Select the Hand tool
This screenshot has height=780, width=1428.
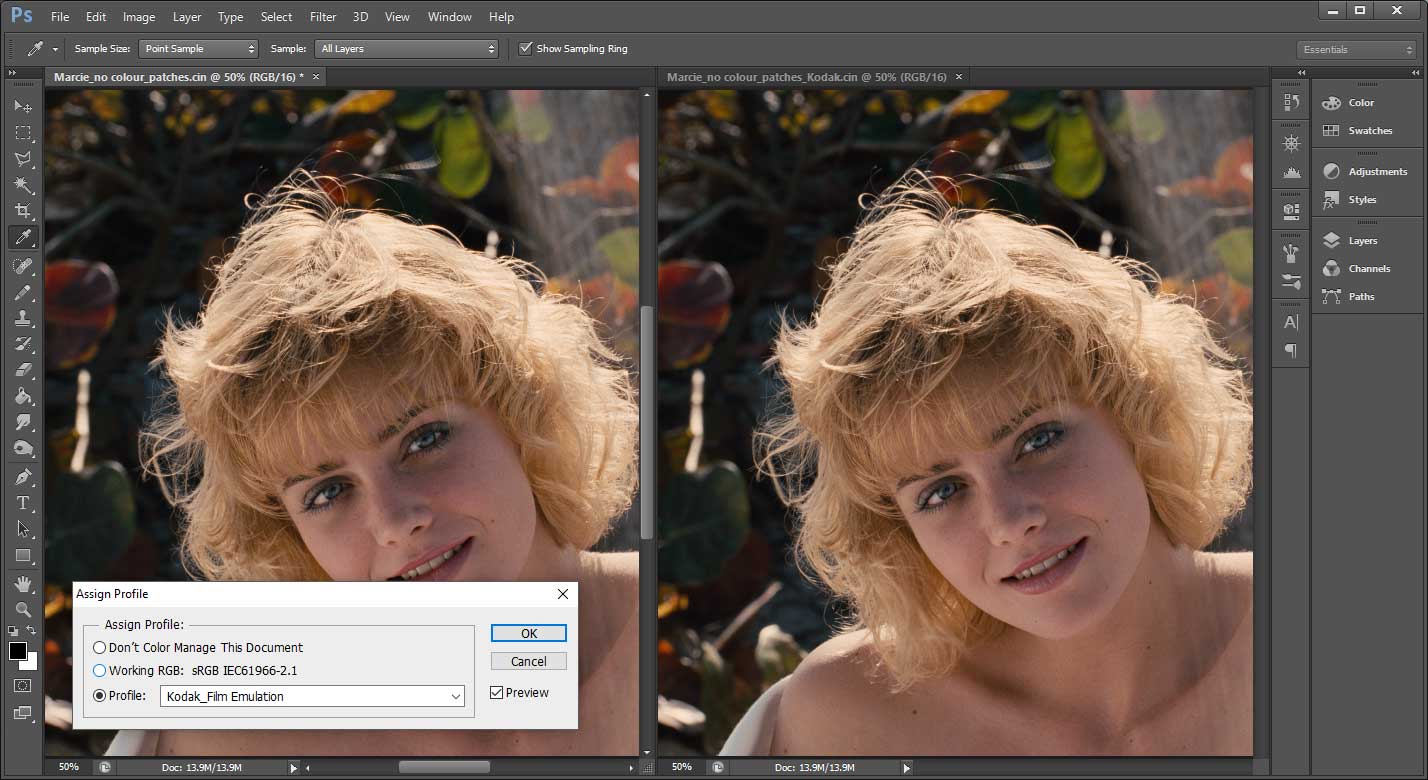pyautogui.click(x=23, y=584)
